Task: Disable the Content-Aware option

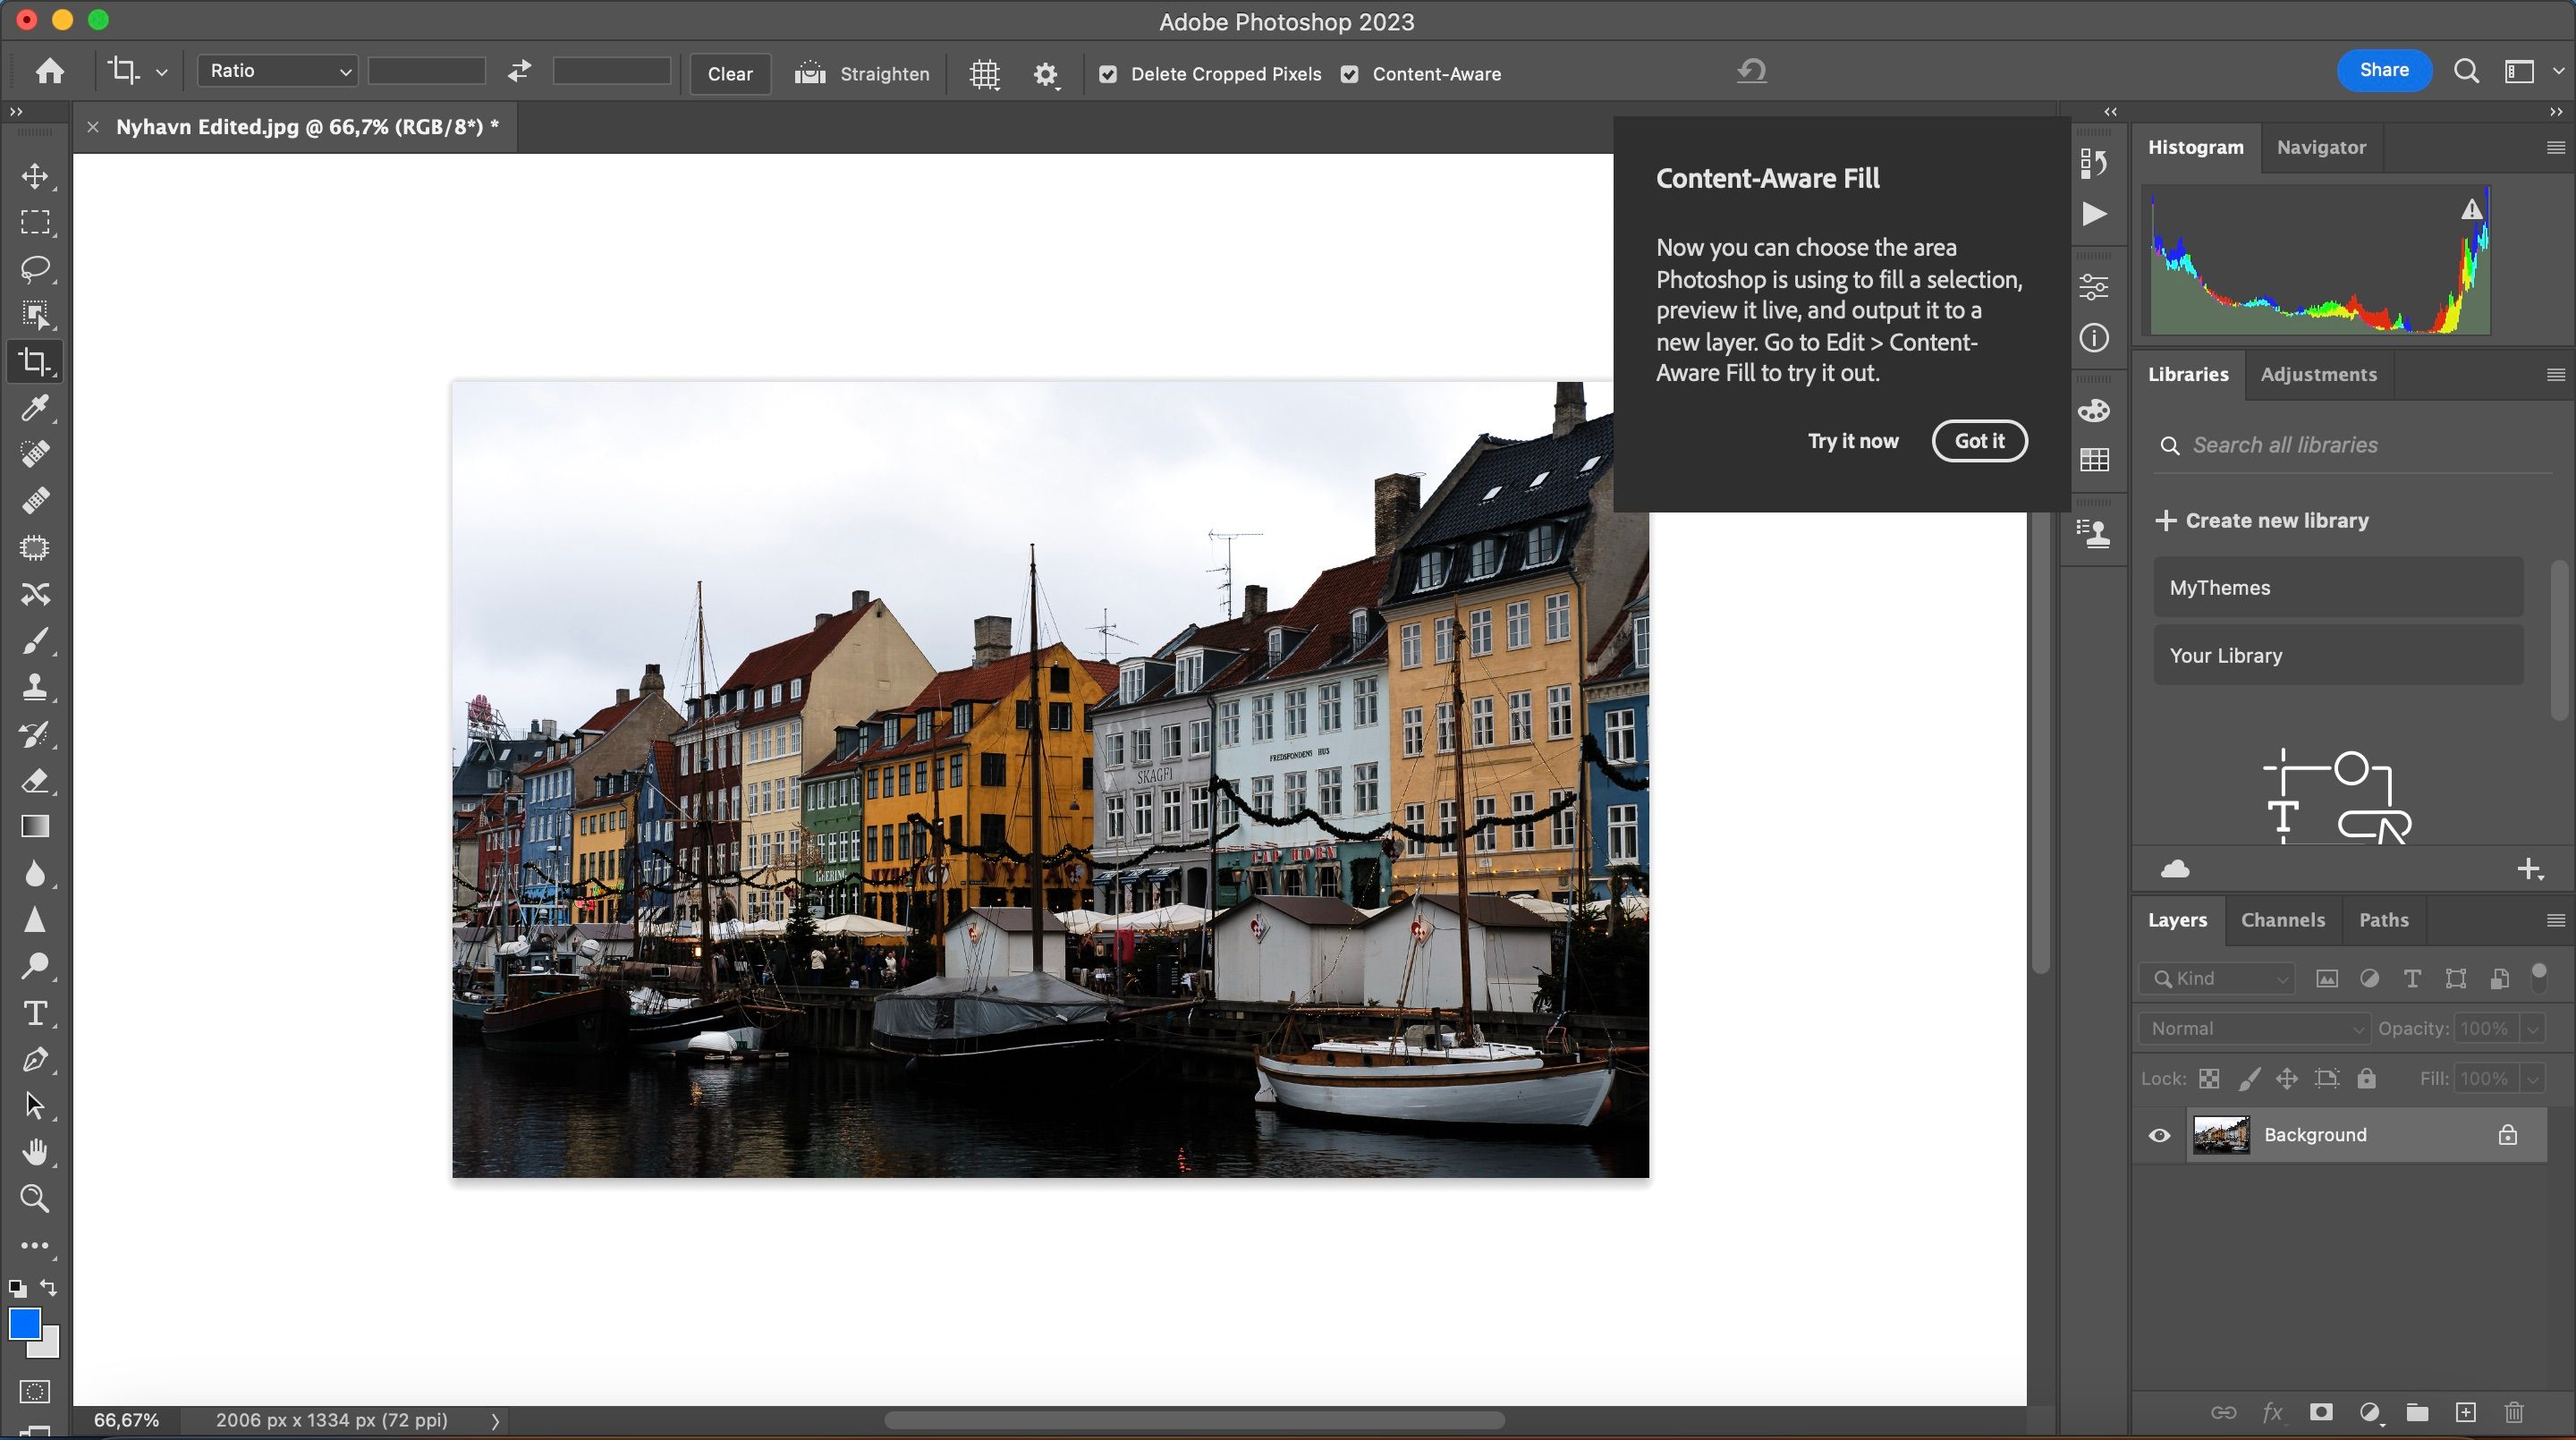Action: point(1349,73)
